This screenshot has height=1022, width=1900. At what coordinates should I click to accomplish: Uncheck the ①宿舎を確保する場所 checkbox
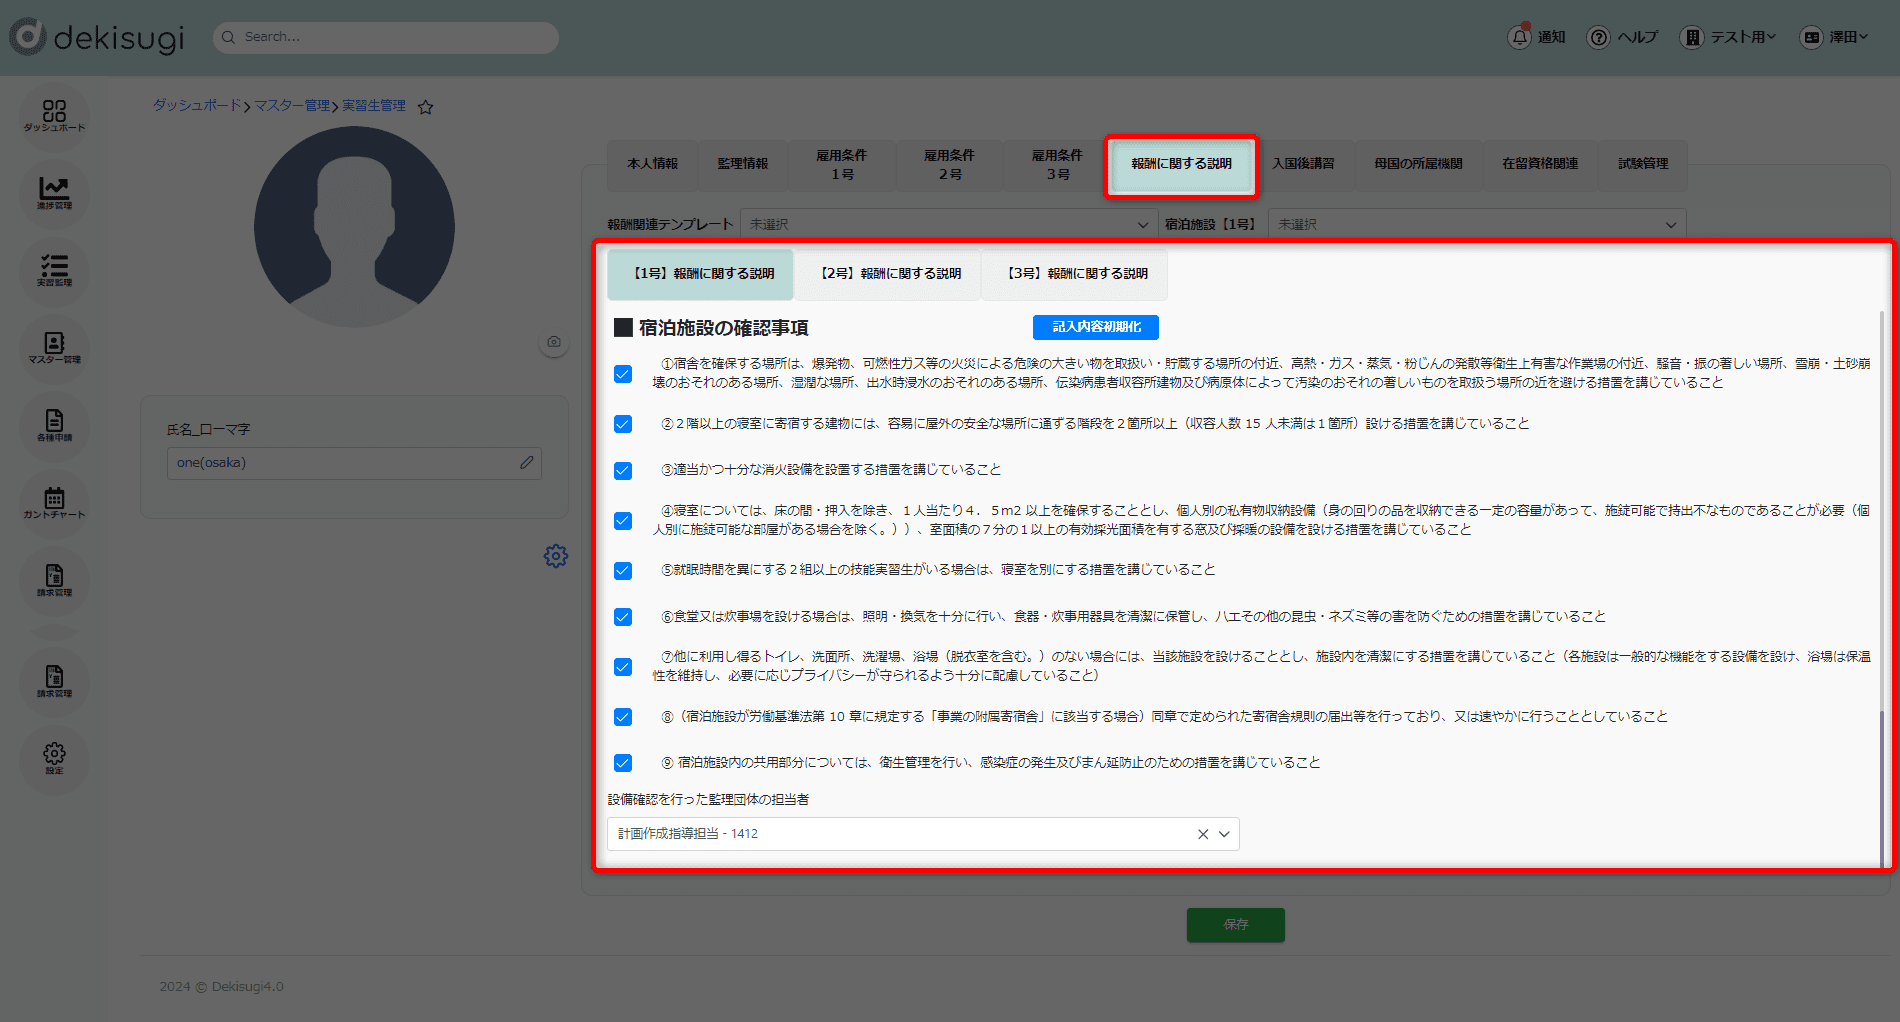pyautogui.click(x=623, y=374)
